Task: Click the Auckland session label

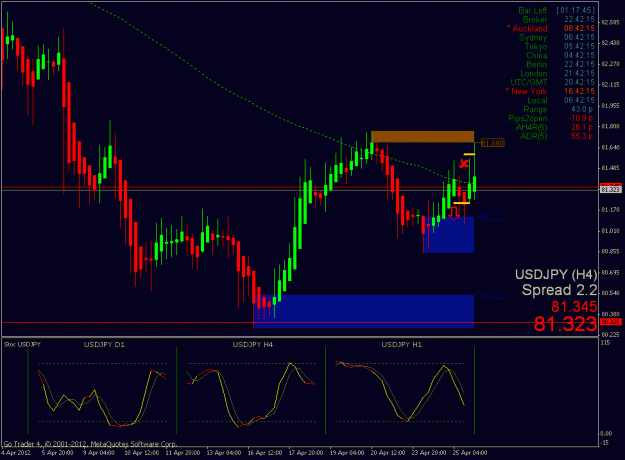Action: click(x=527, y=28)
